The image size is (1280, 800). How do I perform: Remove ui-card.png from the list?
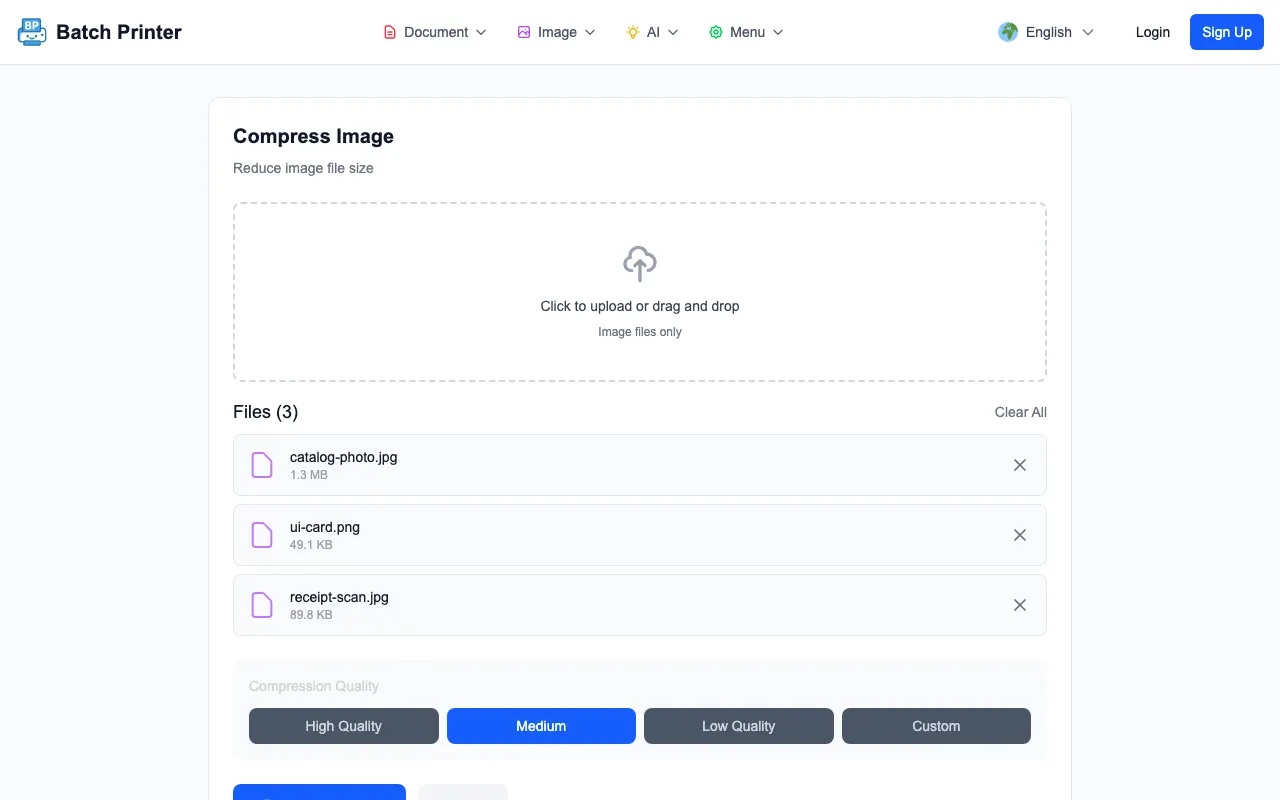point(1020,535)
